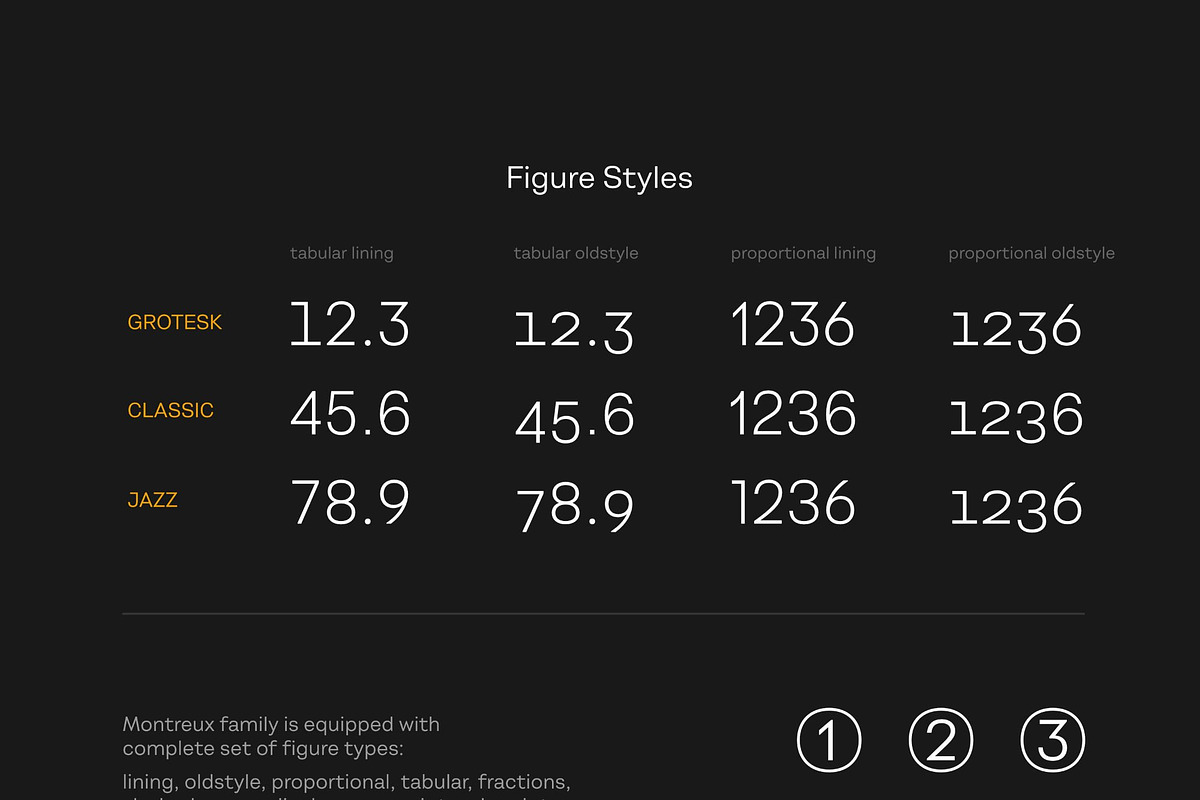Click the tabular oldstyle column header
The width and height of the screenshot is (1200, 800).
click(576, 254)
